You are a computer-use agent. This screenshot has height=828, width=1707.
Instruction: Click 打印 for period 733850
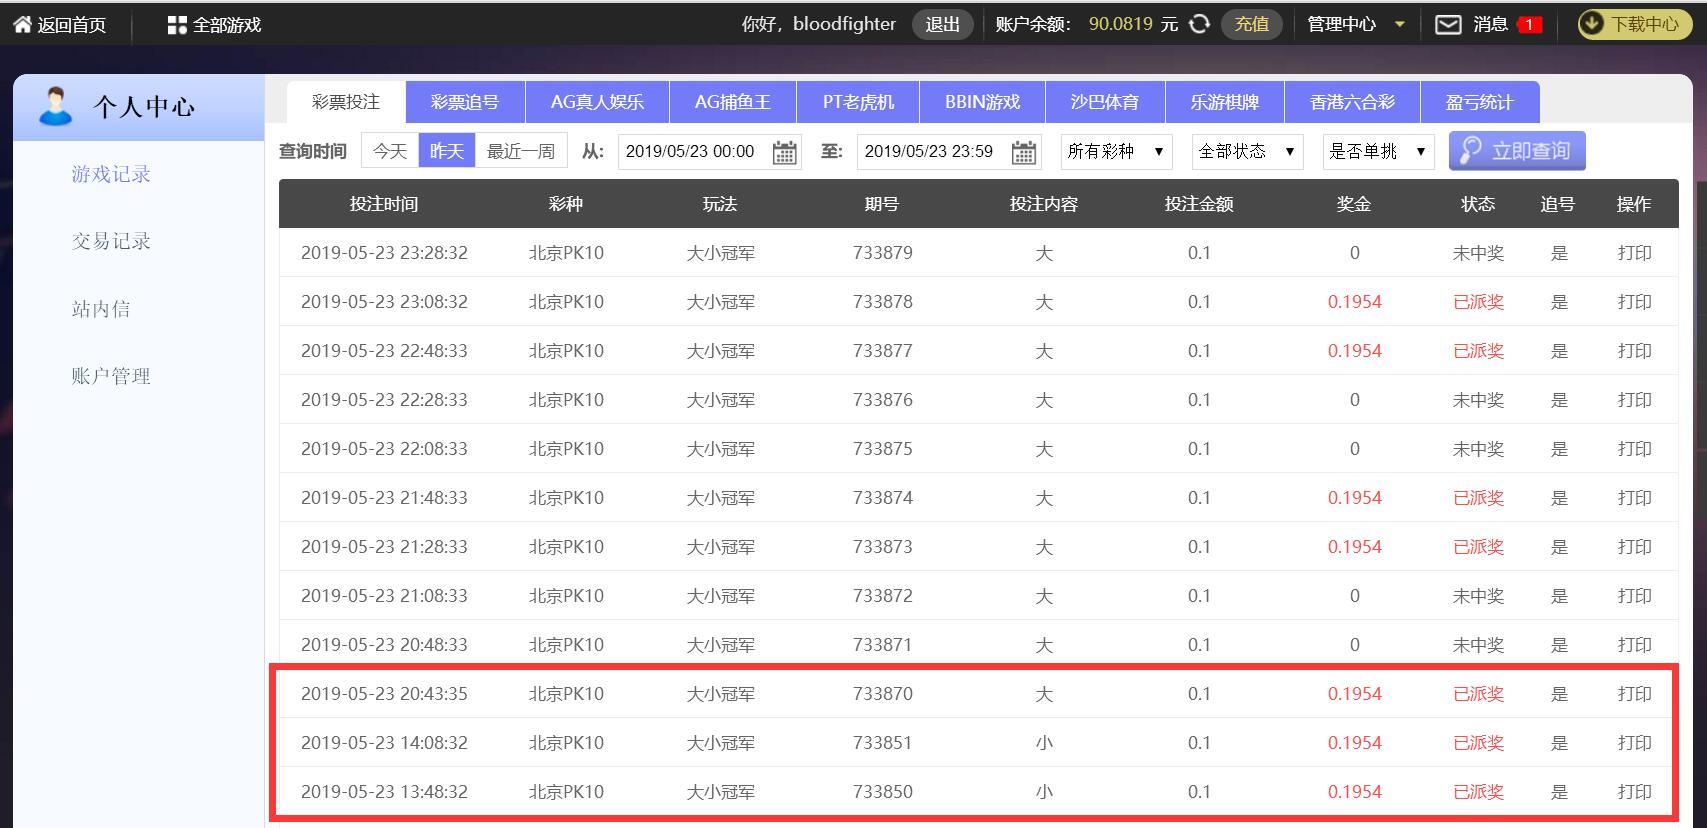coord(1634,792)
